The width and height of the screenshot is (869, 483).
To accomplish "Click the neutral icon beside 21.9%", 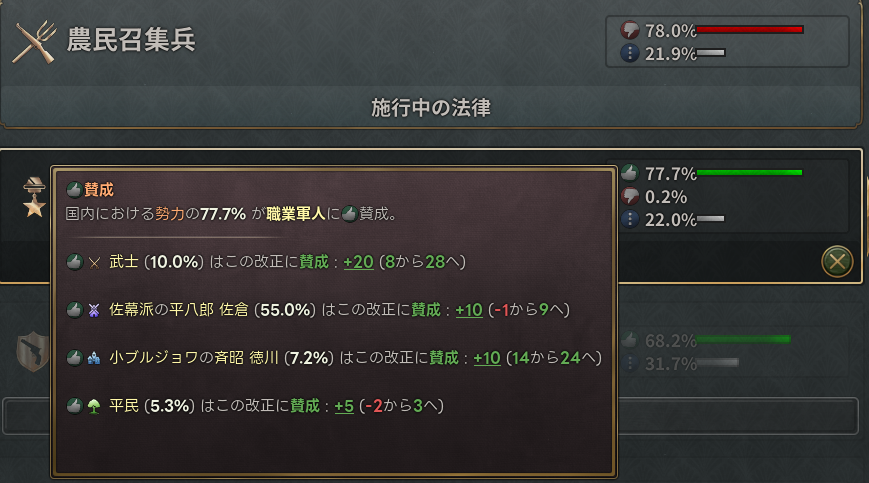I will pos(630,53).
